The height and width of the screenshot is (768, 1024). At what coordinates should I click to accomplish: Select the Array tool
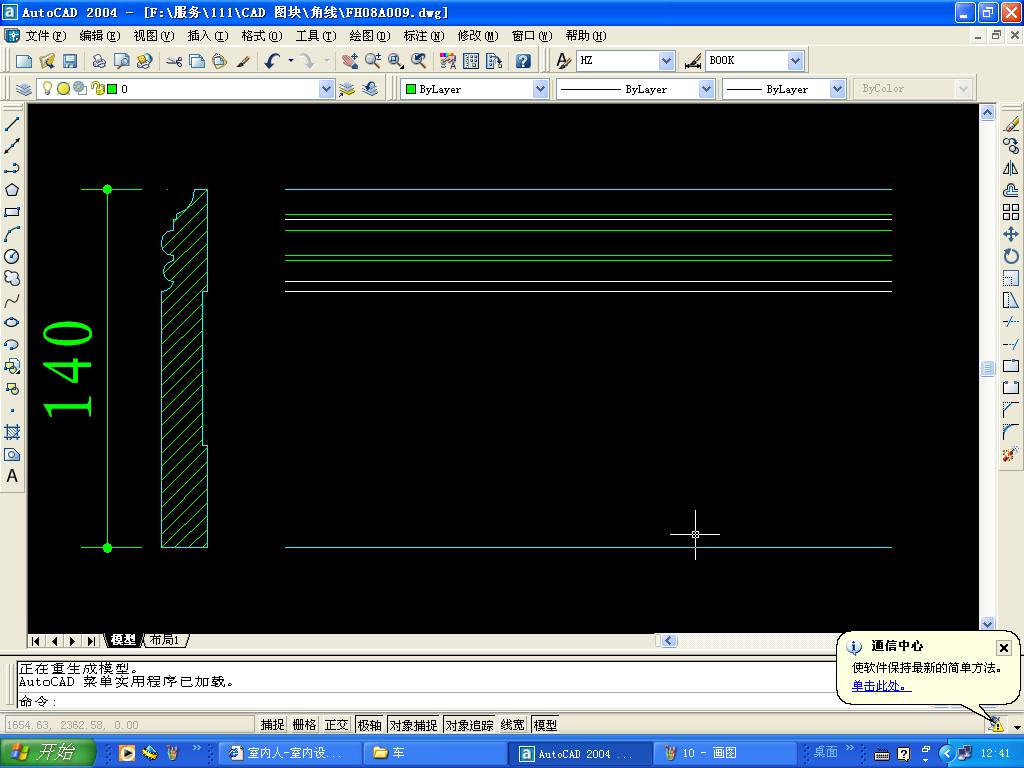pyautogui.click(x=1011, y=212)
